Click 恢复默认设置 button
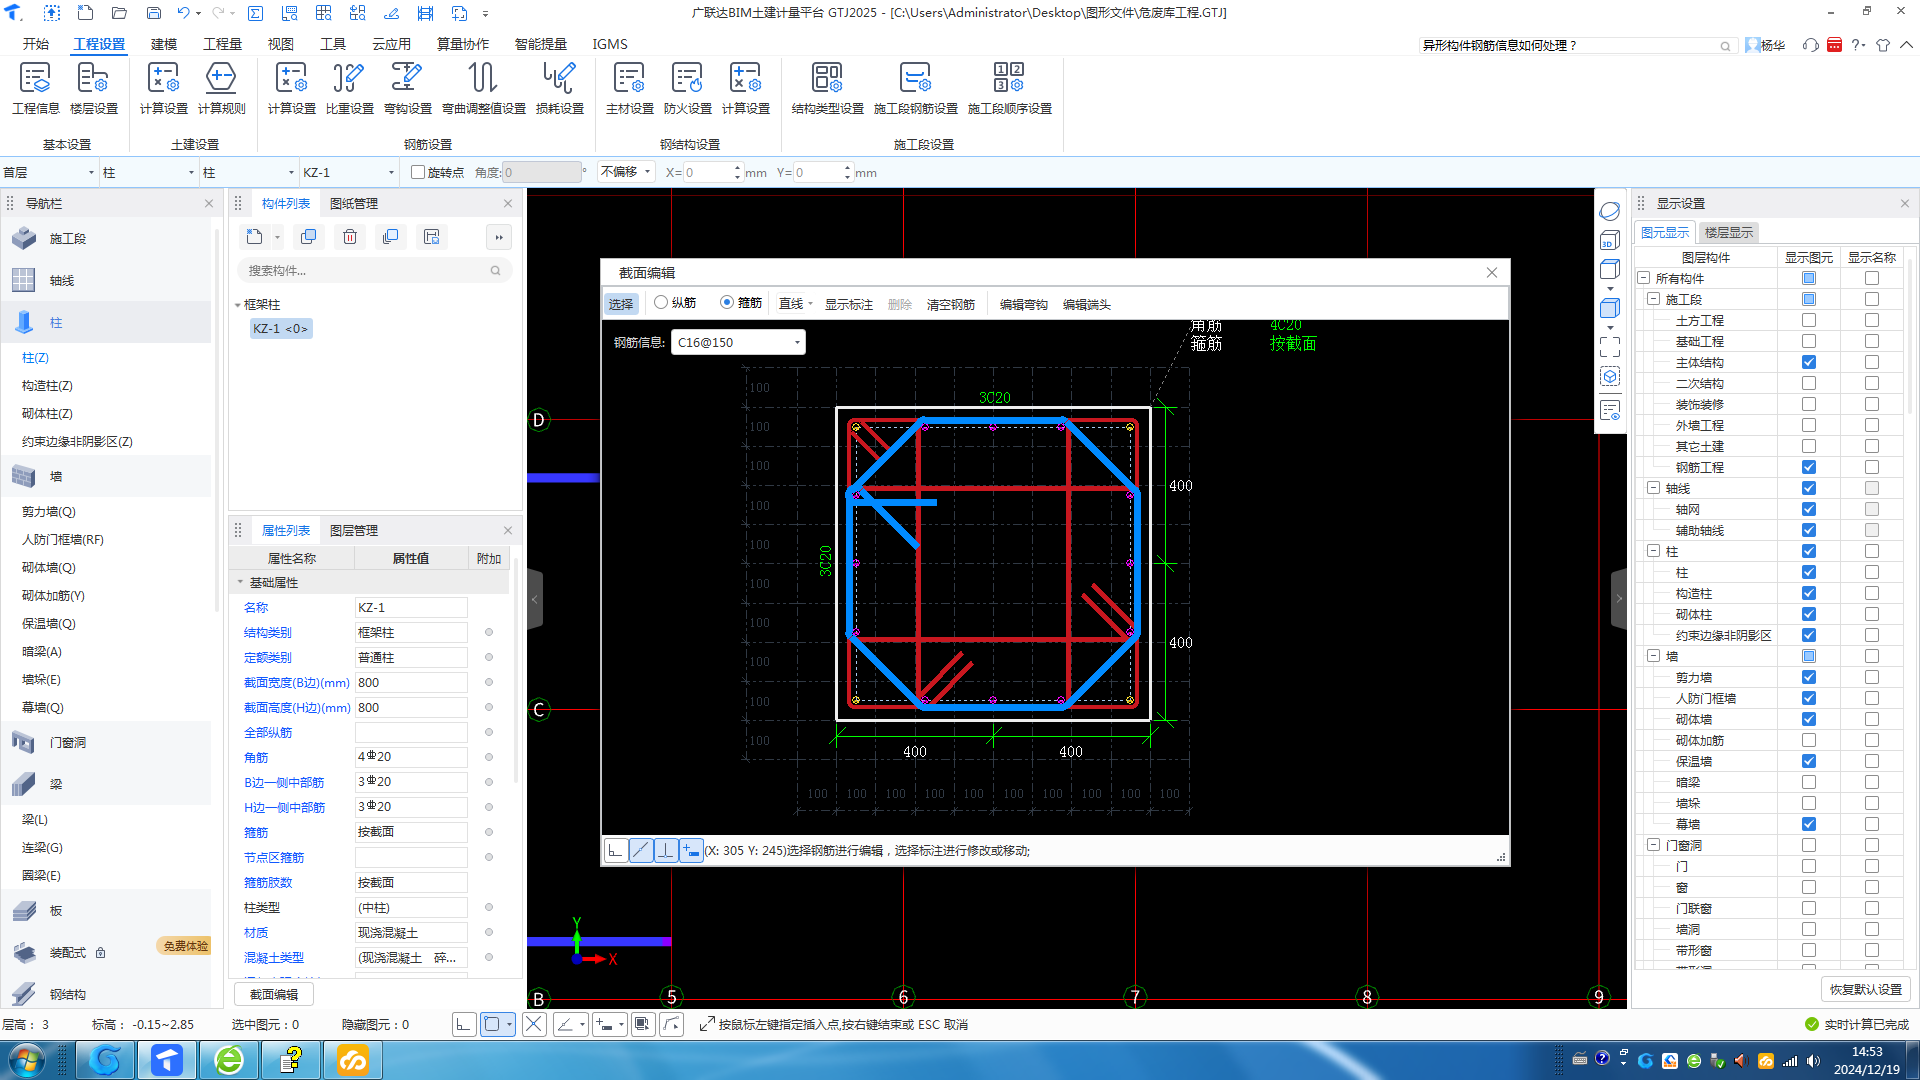This screenshot has height=1080, width=1920. point(1866,989)
